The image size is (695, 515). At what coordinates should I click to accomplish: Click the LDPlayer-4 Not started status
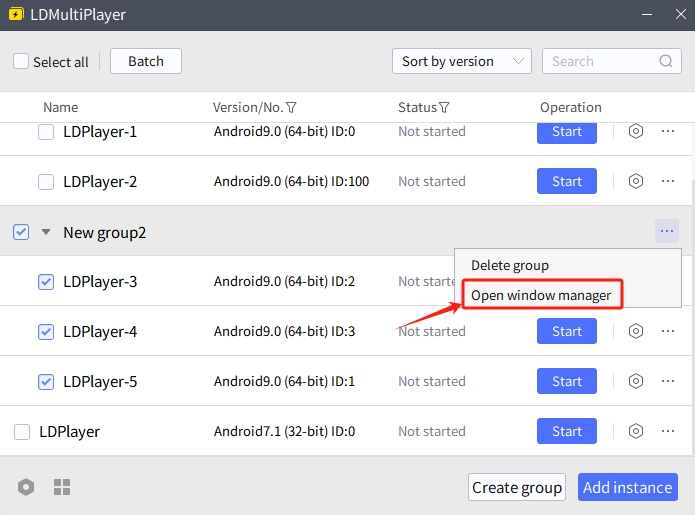pos(432,332)
